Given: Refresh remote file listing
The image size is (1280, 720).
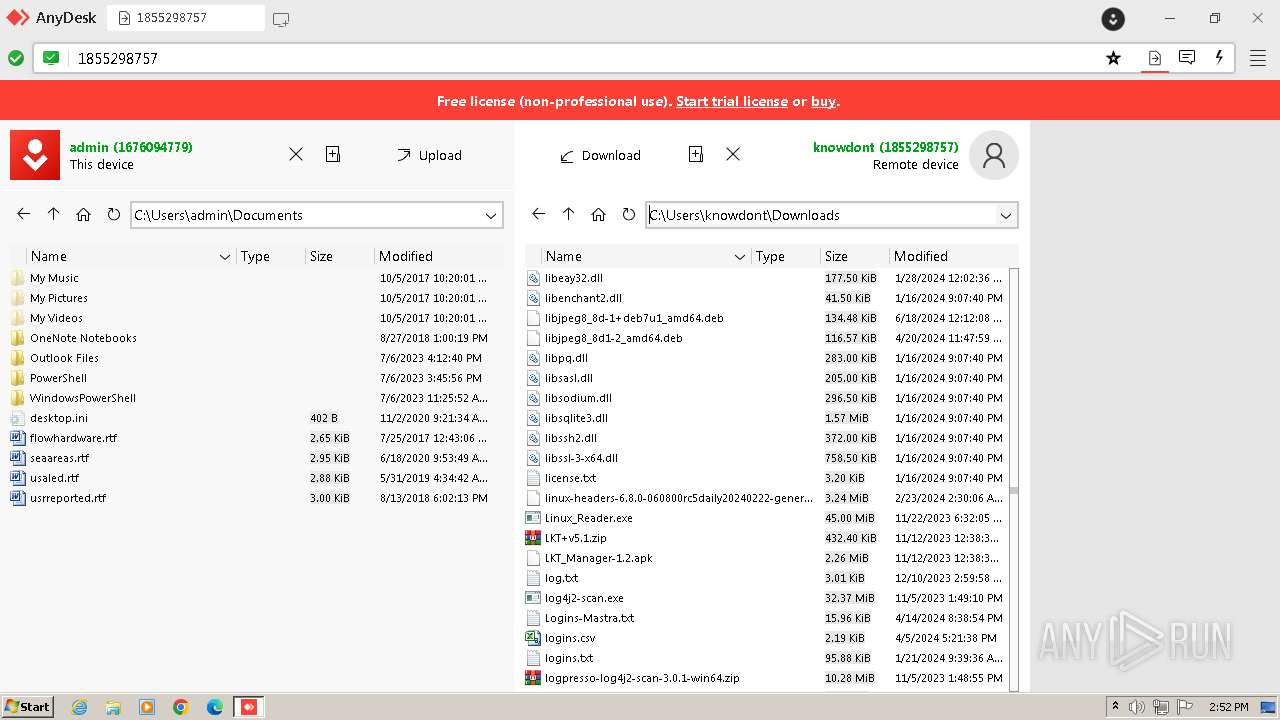Looking at the screenshot, I should (629, 214).
